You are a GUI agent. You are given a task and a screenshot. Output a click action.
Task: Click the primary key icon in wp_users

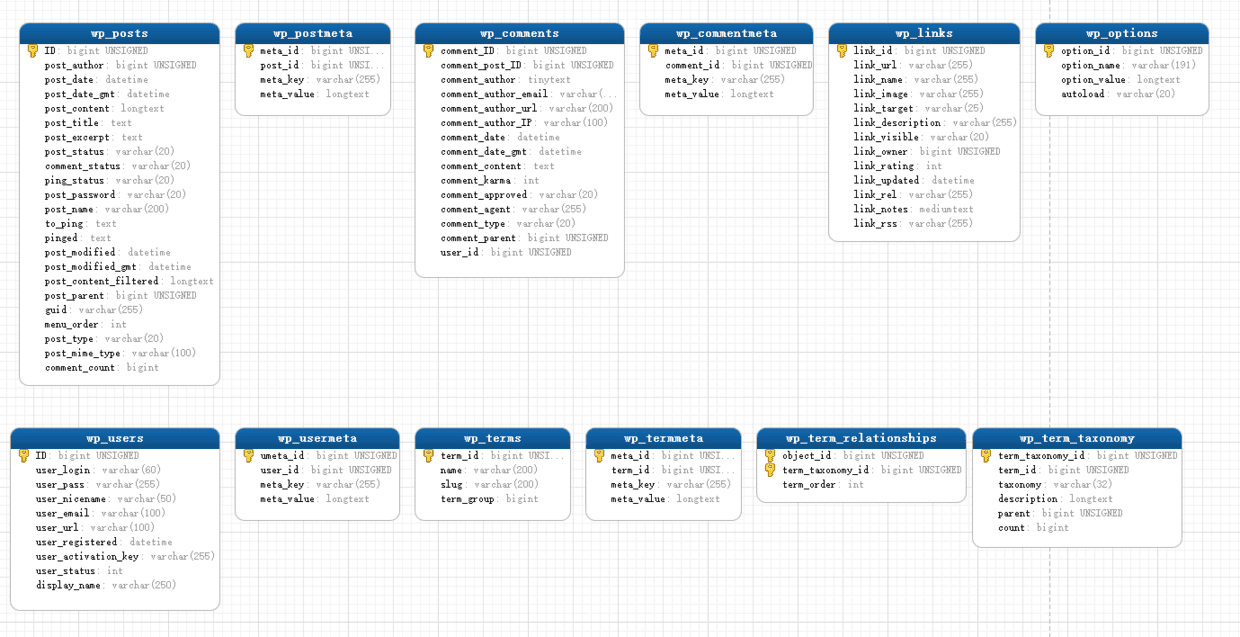pyautogui.click(x=23, y=456)
